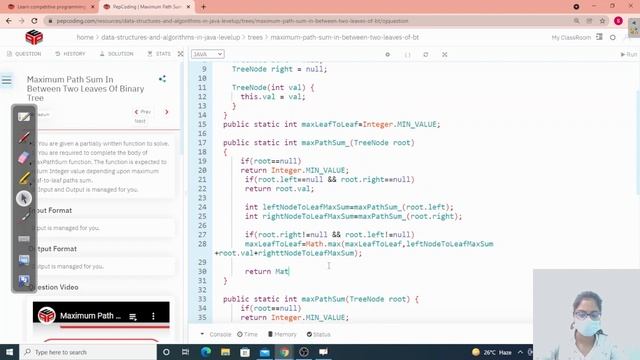Image resolution: width=640 pixels, height=360 pixels.
Task: Switch to the STATS tab
Action: (x=160, y=53)
